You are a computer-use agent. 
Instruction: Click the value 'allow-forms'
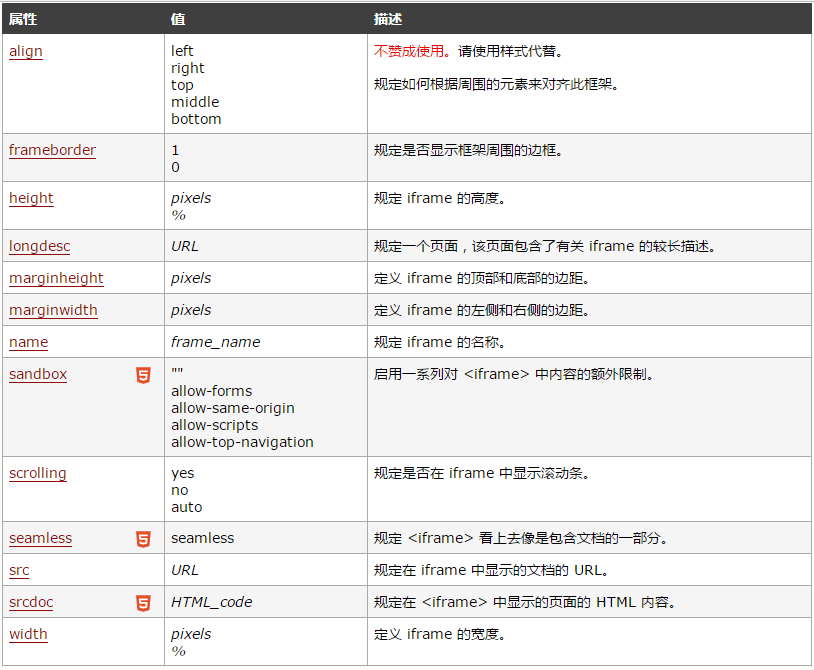pos(212,391)
